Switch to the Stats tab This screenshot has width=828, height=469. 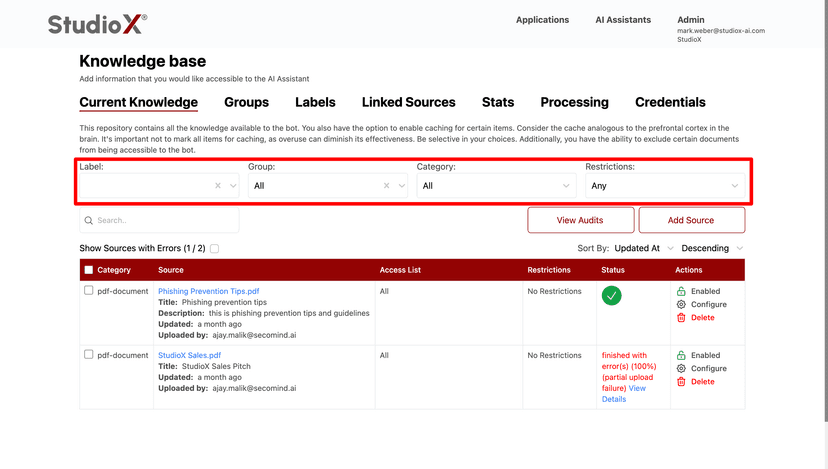pyautogui.click(x=497, y=102)
